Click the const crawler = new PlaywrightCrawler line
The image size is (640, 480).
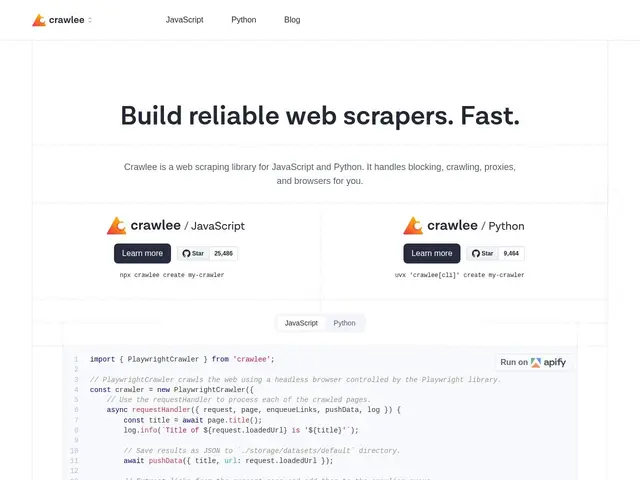click(x=172, y=390)
